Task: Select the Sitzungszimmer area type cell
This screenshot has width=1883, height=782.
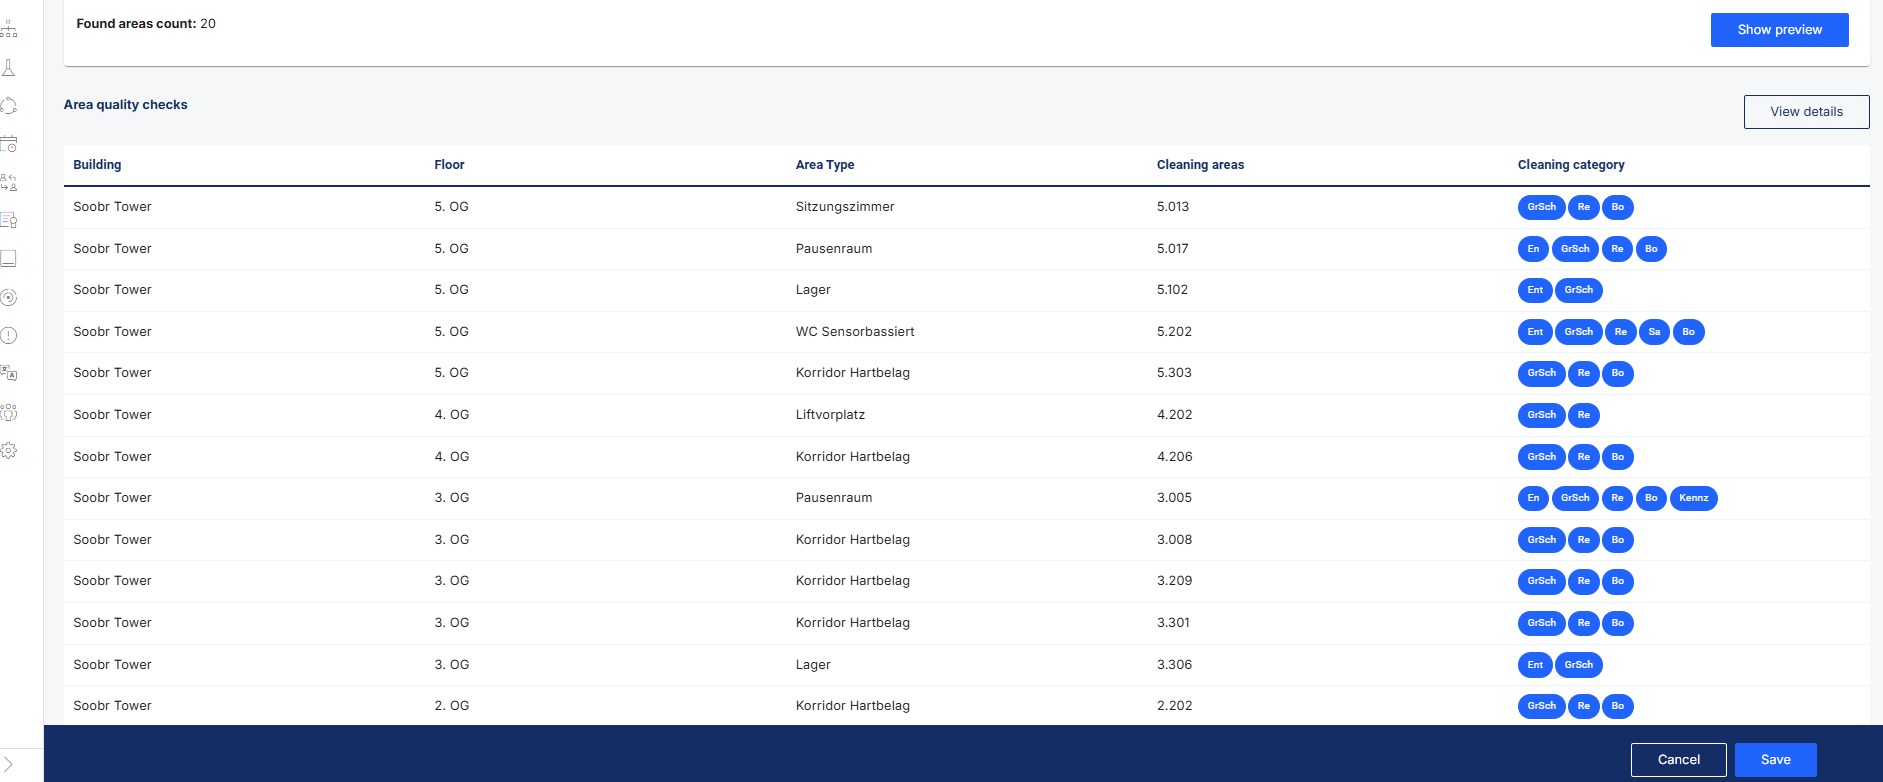Action: [x=845, y=207]
